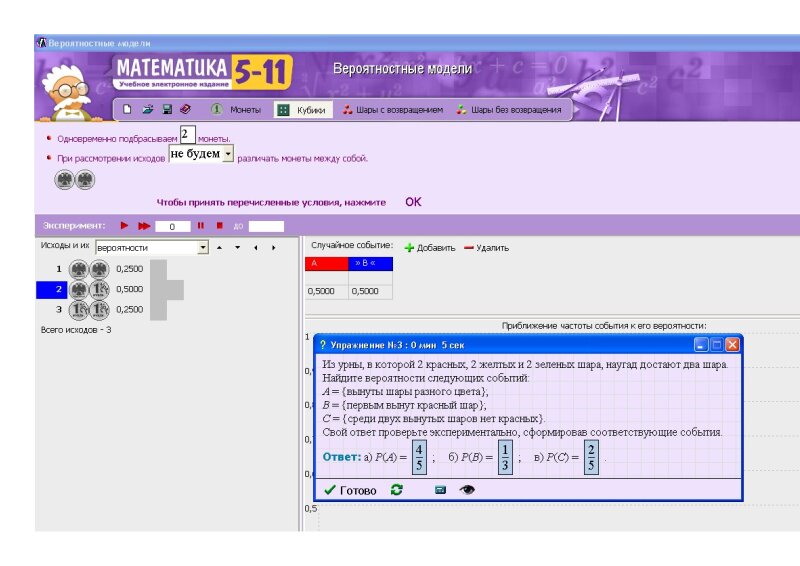Click Добавить to add random event
800x566 pixels.
[429, 247]
